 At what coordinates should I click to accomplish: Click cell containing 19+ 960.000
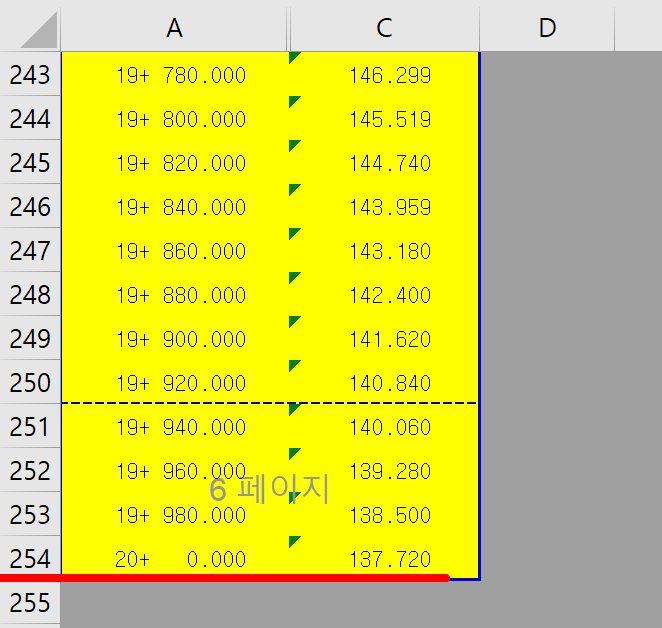coord(175,470)
